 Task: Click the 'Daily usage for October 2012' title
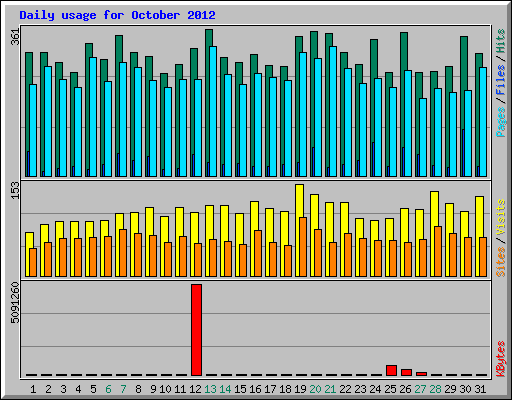point(117,15)
